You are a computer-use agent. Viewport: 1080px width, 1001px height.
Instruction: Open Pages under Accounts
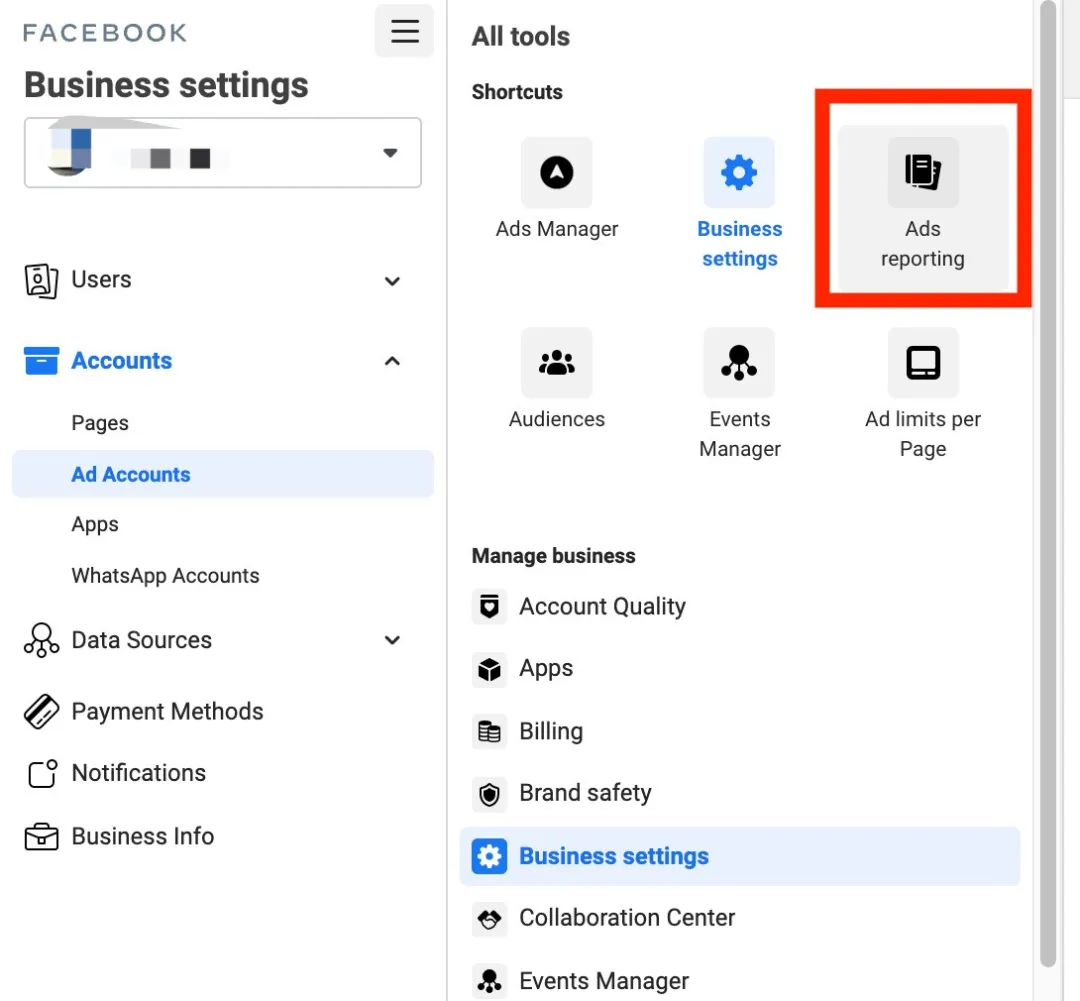(100, 423)
